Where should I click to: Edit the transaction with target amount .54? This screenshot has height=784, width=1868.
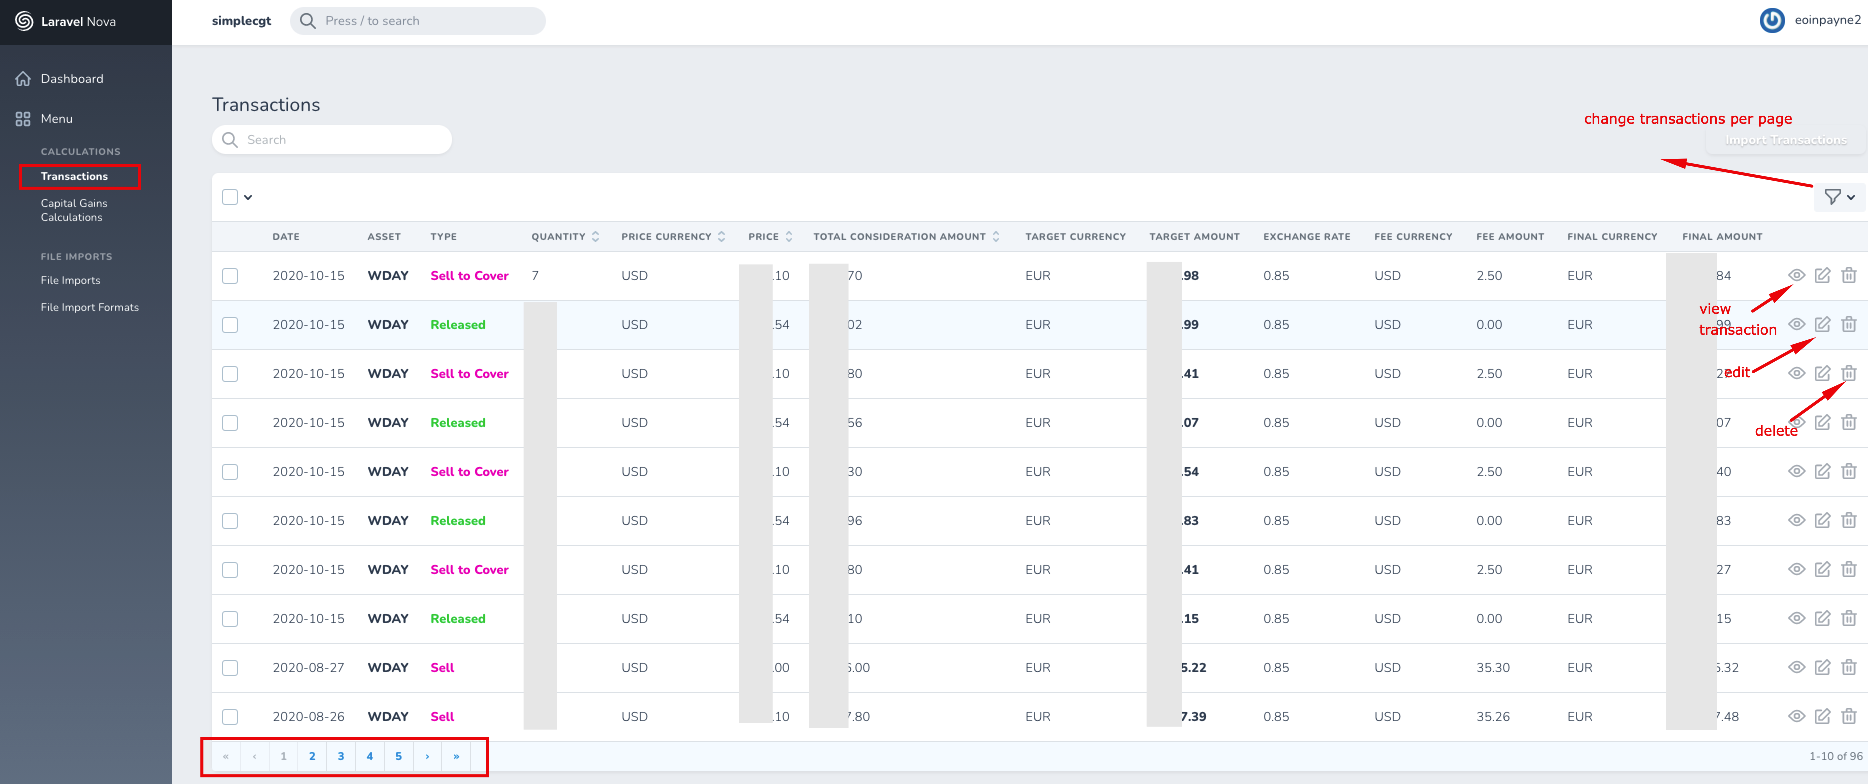[1823, 472]
